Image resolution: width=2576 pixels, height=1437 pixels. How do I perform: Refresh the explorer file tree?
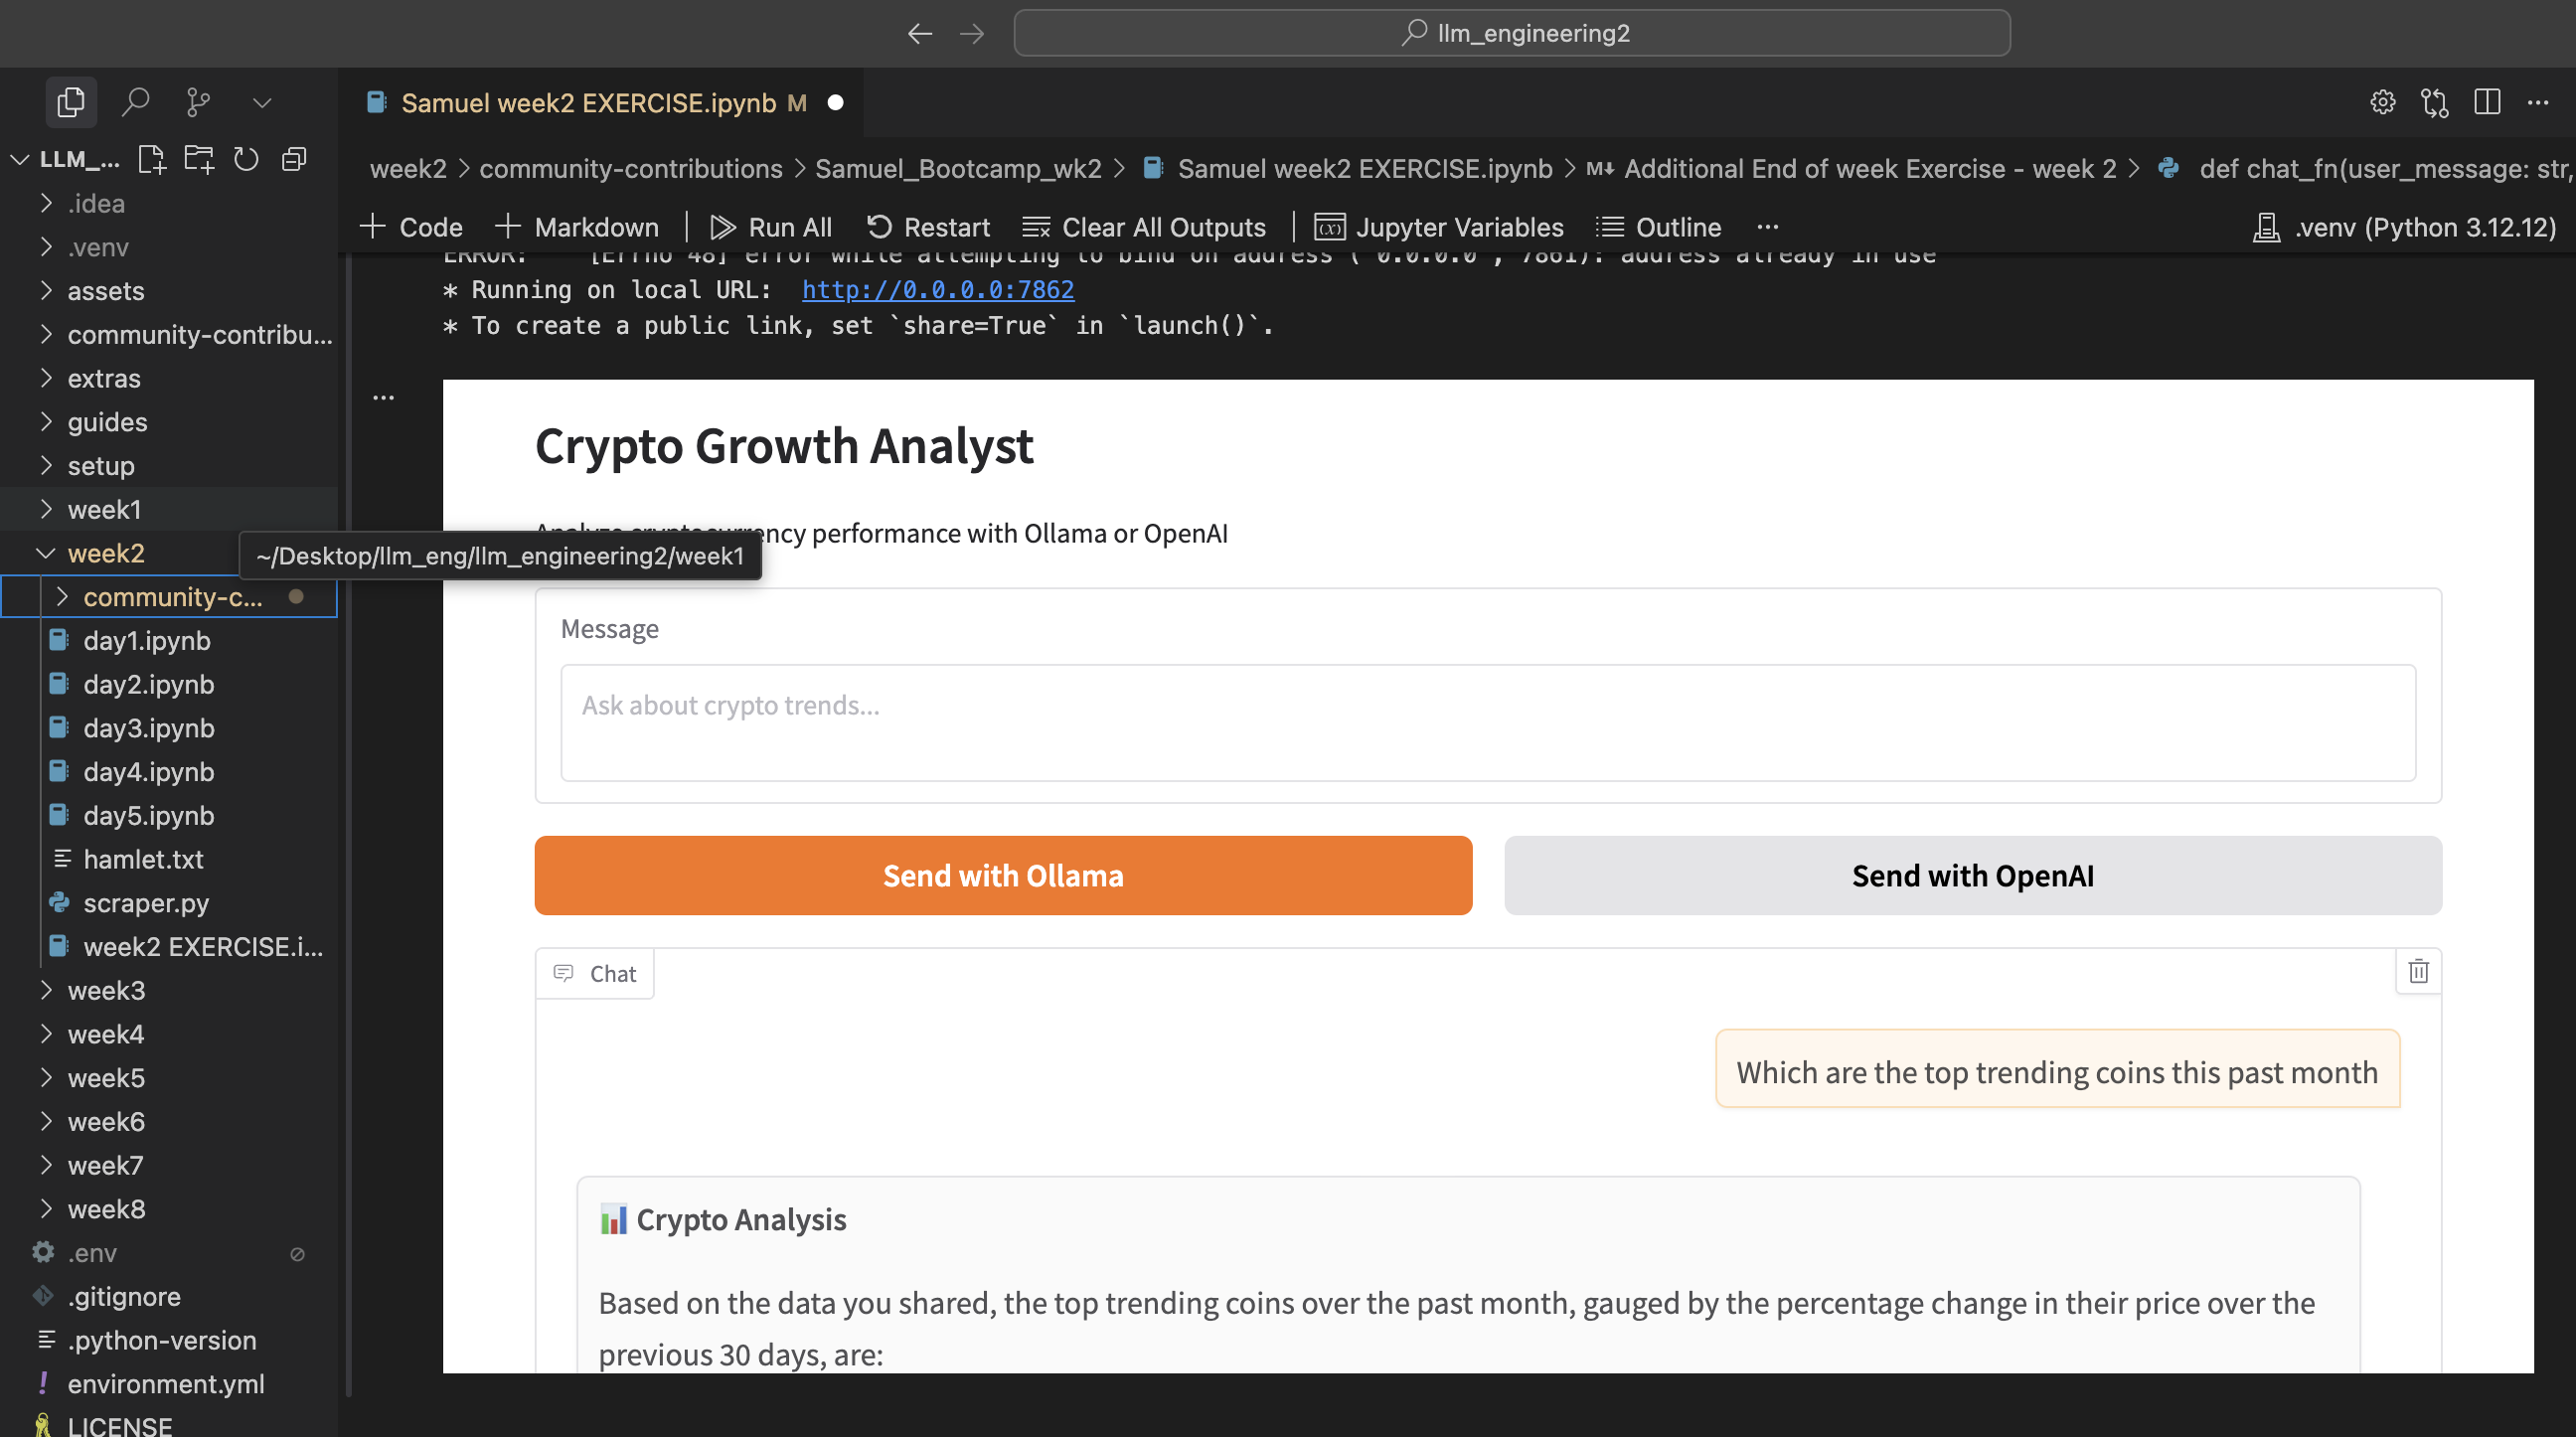[x=246, y=159]
